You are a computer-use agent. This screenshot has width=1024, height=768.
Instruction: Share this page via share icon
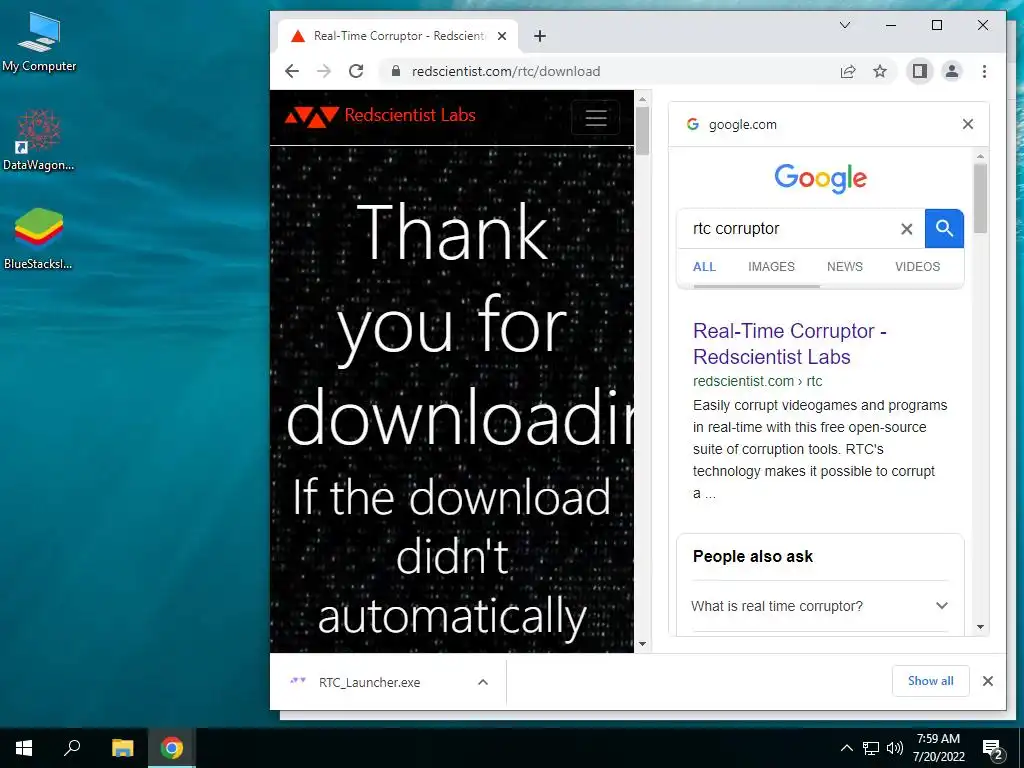click(x=848, y=71)
